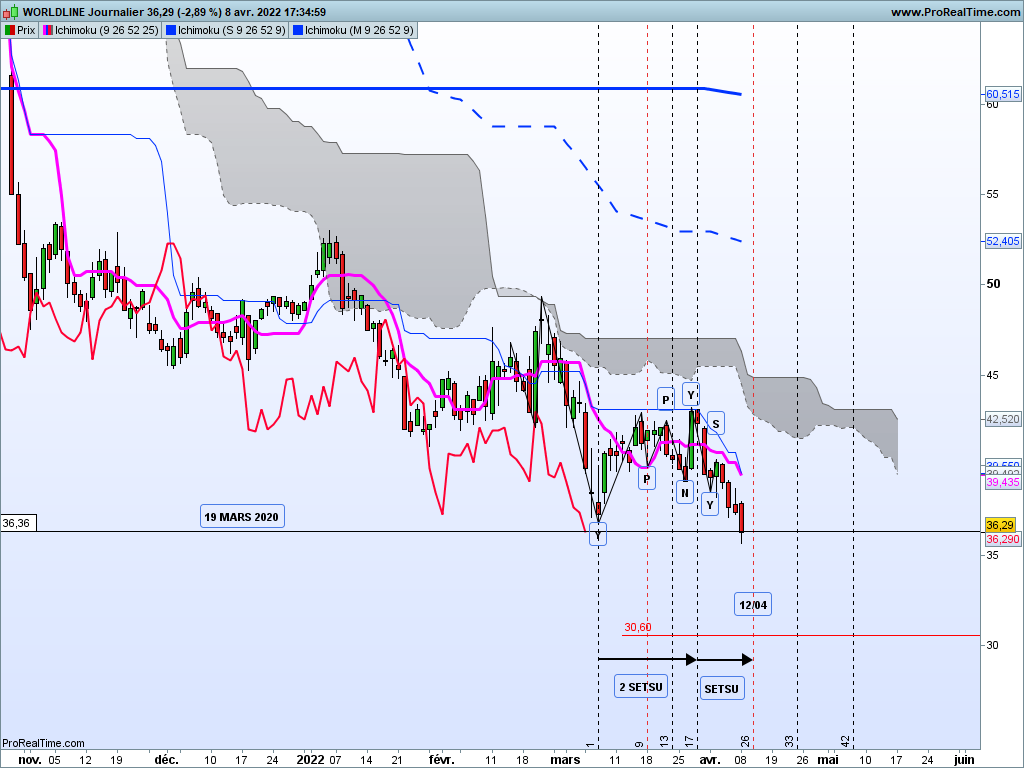Open the Ichimoku (9 26 52 25) indicator tab
1024x768 pixels.
(101, 30)
